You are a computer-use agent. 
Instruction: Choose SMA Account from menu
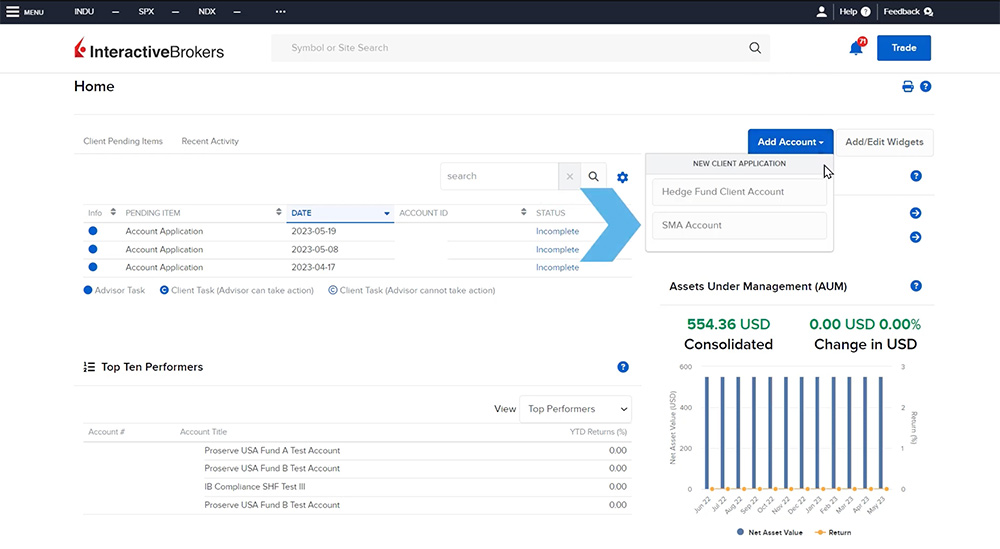pyautogui.click(x=739, y=226)
